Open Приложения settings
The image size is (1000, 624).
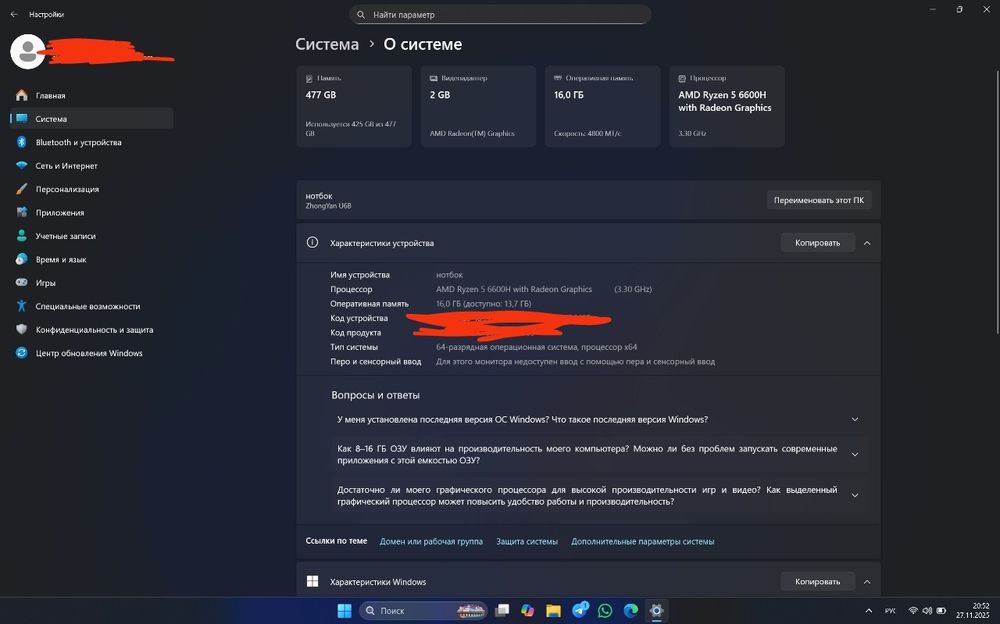point(91,212)
